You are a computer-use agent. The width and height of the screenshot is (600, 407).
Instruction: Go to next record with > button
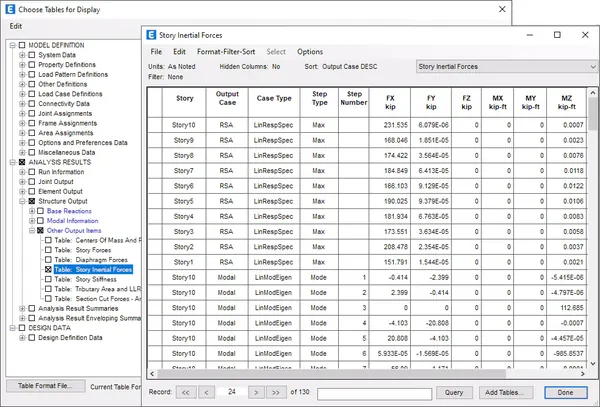[x=256, y=392]
